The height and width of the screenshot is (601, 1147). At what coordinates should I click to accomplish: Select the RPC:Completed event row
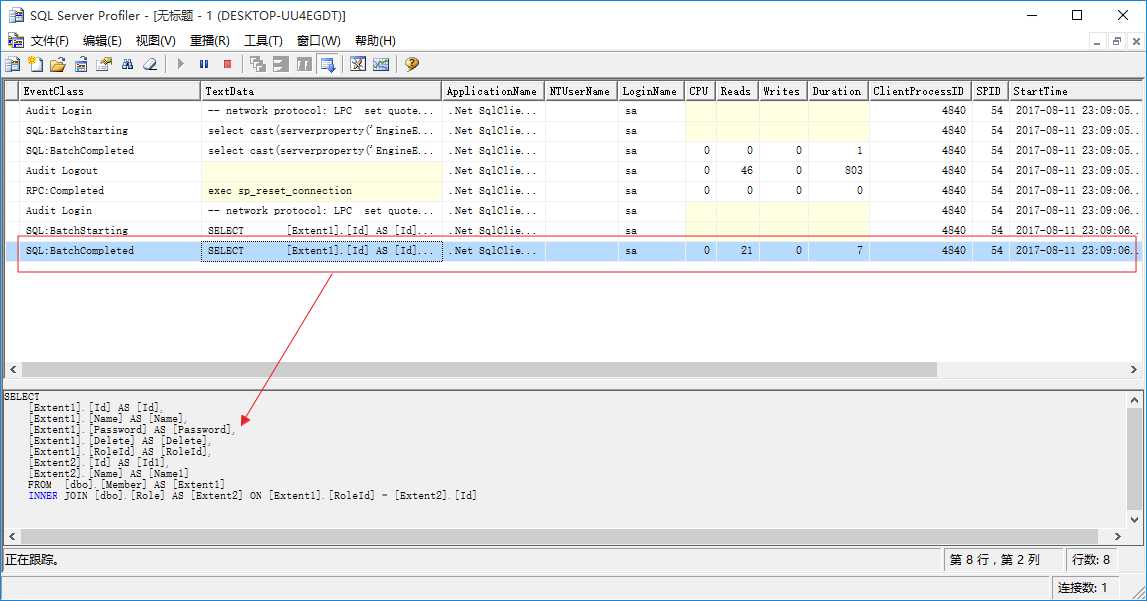click(574, 190)
